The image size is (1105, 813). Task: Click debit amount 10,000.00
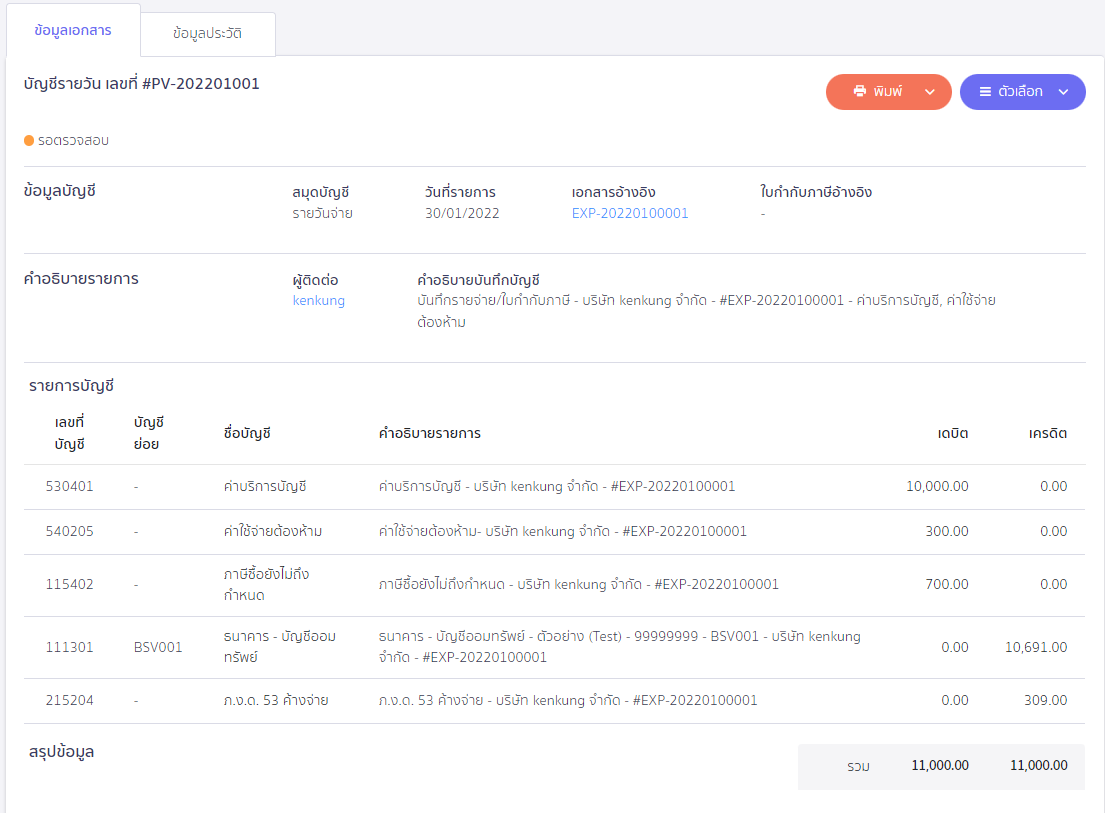(937, 486)
